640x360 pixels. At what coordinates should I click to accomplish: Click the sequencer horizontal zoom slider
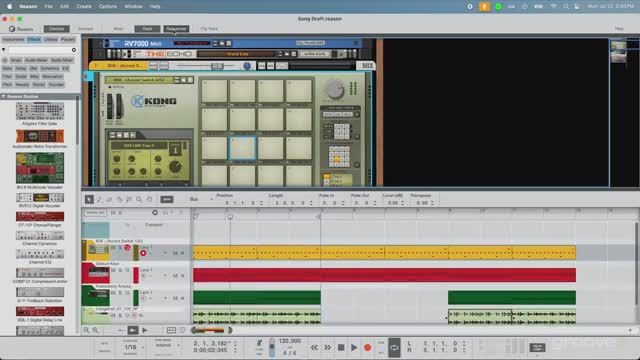(x=211, y=330)
